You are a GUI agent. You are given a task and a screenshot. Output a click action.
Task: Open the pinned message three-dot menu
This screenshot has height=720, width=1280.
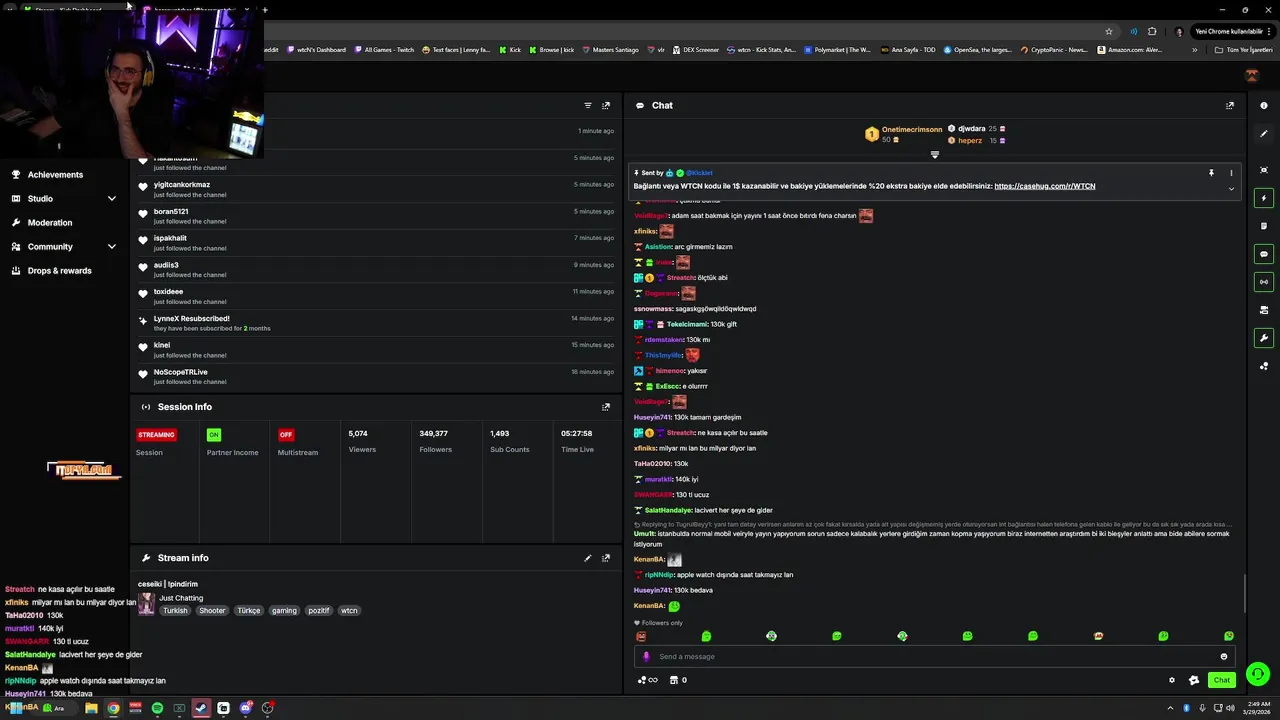tap(1231, 173)
